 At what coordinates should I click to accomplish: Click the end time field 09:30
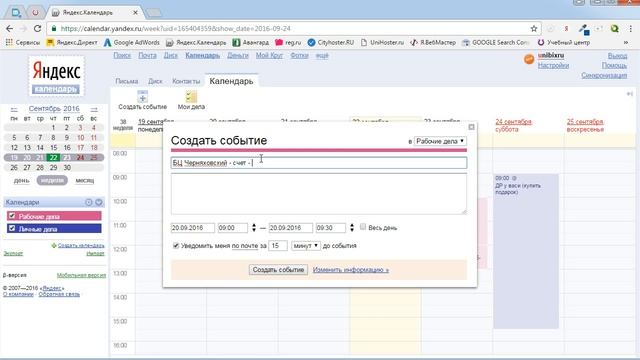(331, 228)
